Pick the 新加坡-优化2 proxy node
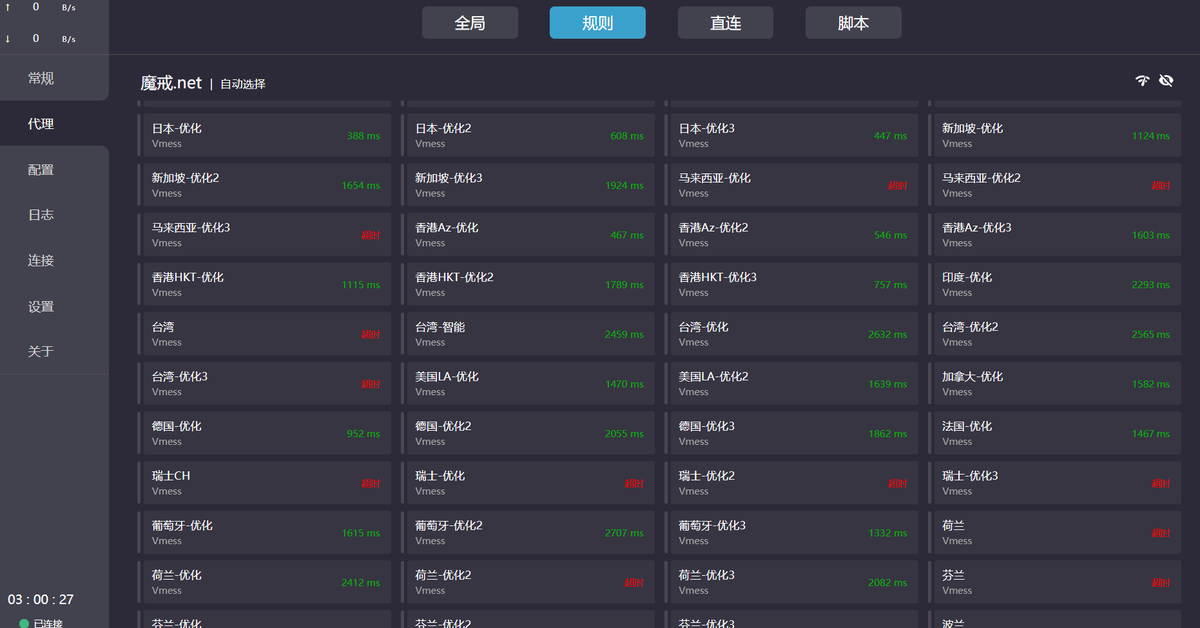 264,185
